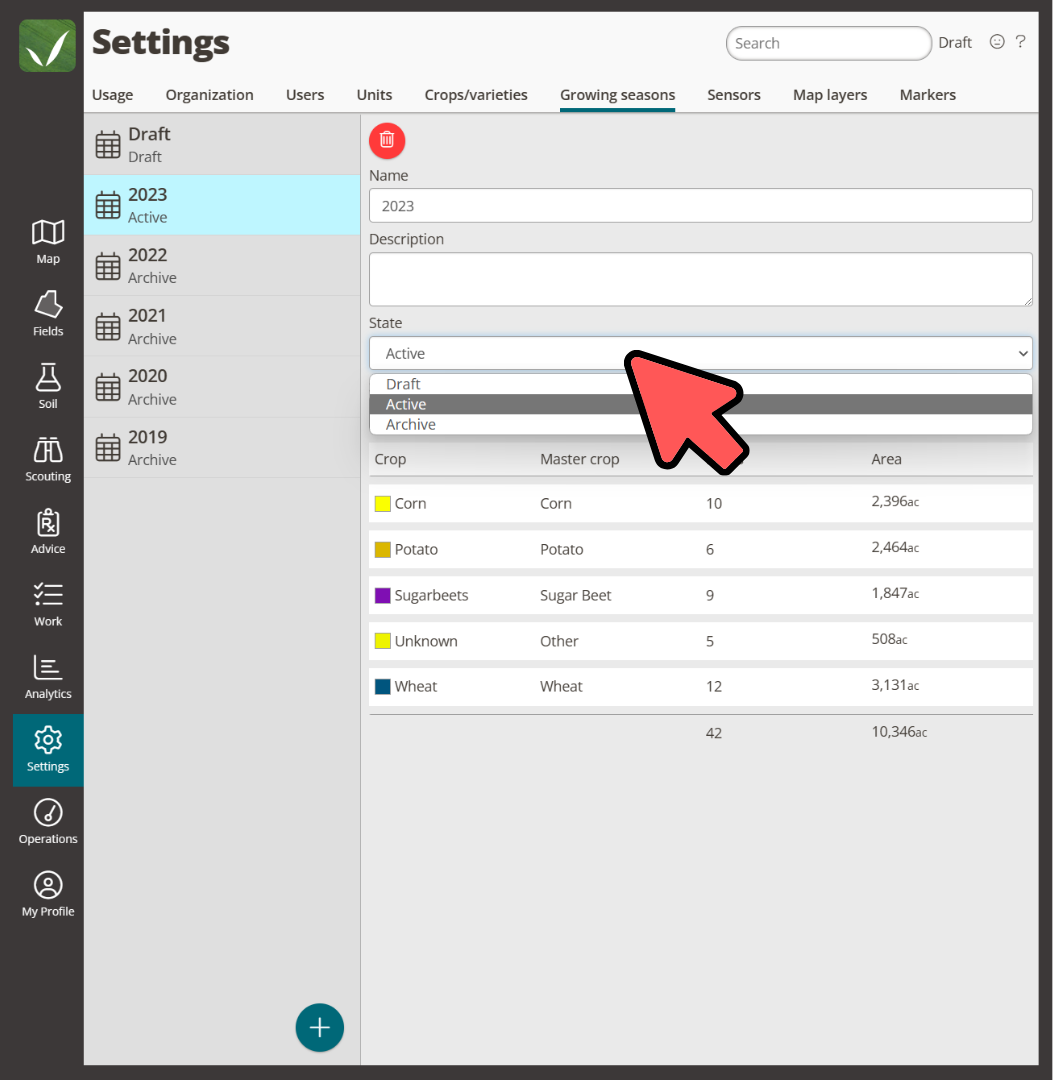1053x1080 pixels.
Task: Choose Draft option in State list
Action: 700,384
